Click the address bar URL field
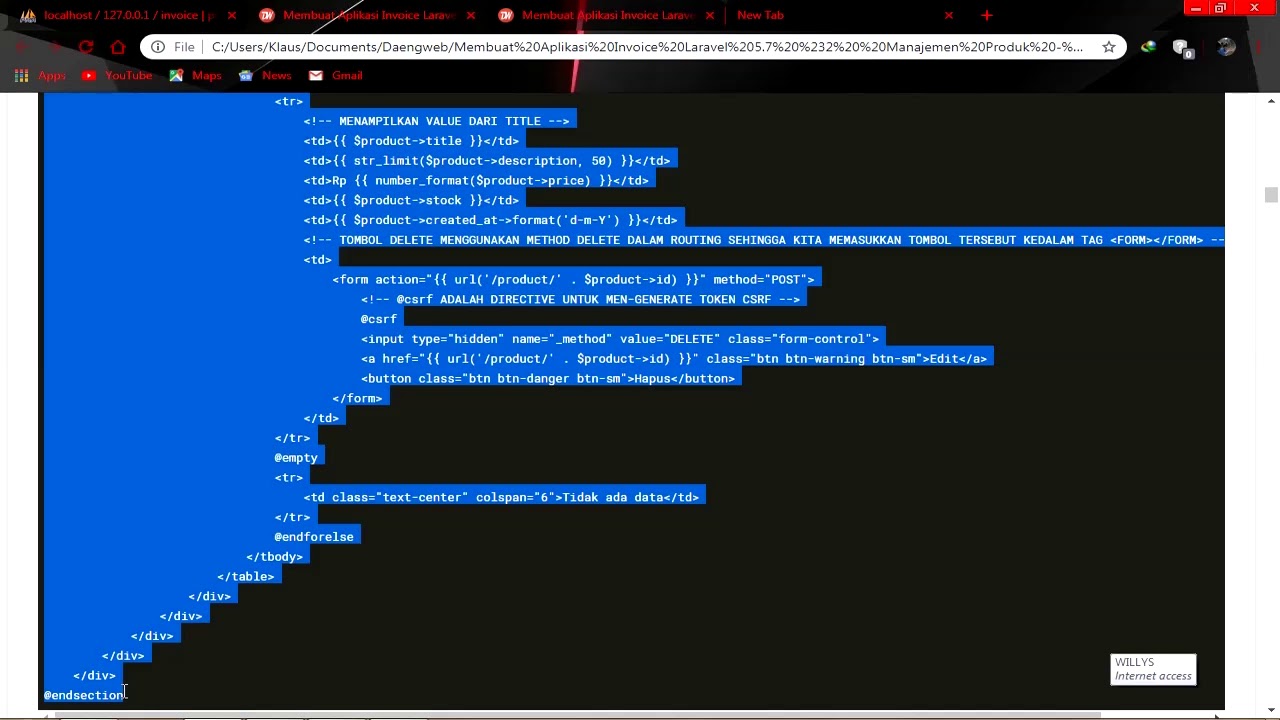The image size is (1280, 720). click(x=647, y=47)
